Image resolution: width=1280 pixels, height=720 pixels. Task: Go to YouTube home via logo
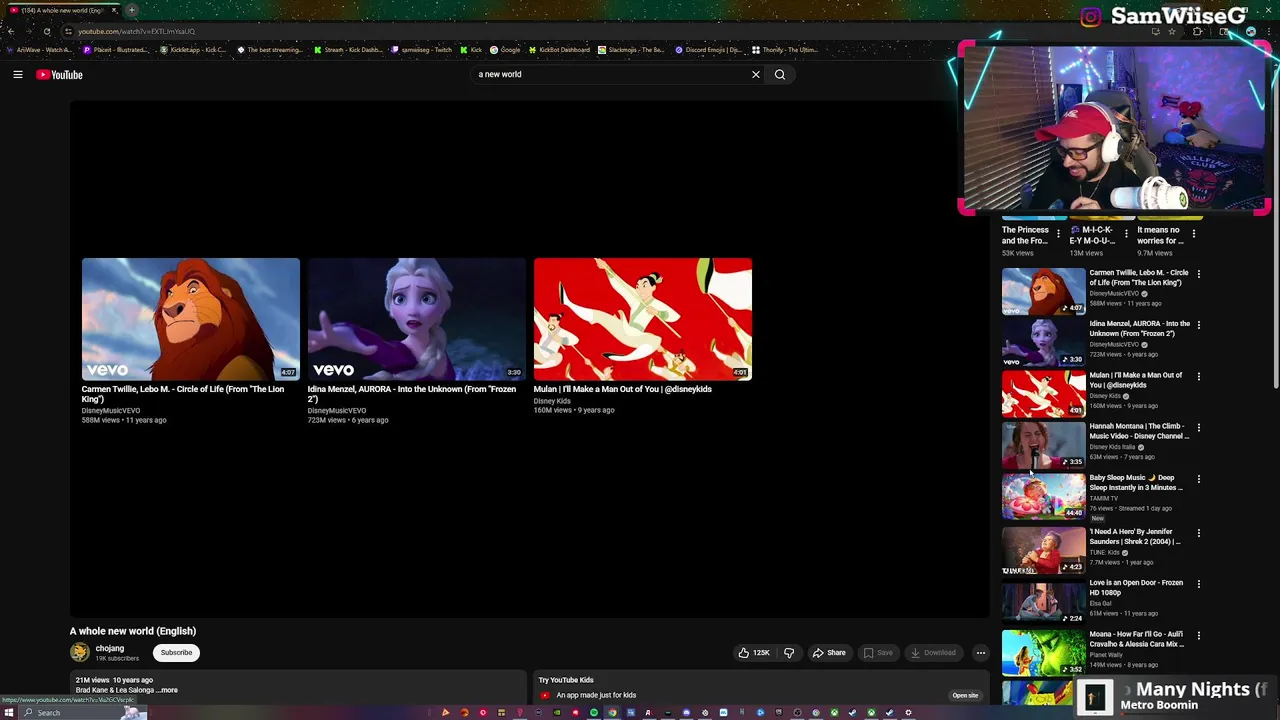click(59, 74)
